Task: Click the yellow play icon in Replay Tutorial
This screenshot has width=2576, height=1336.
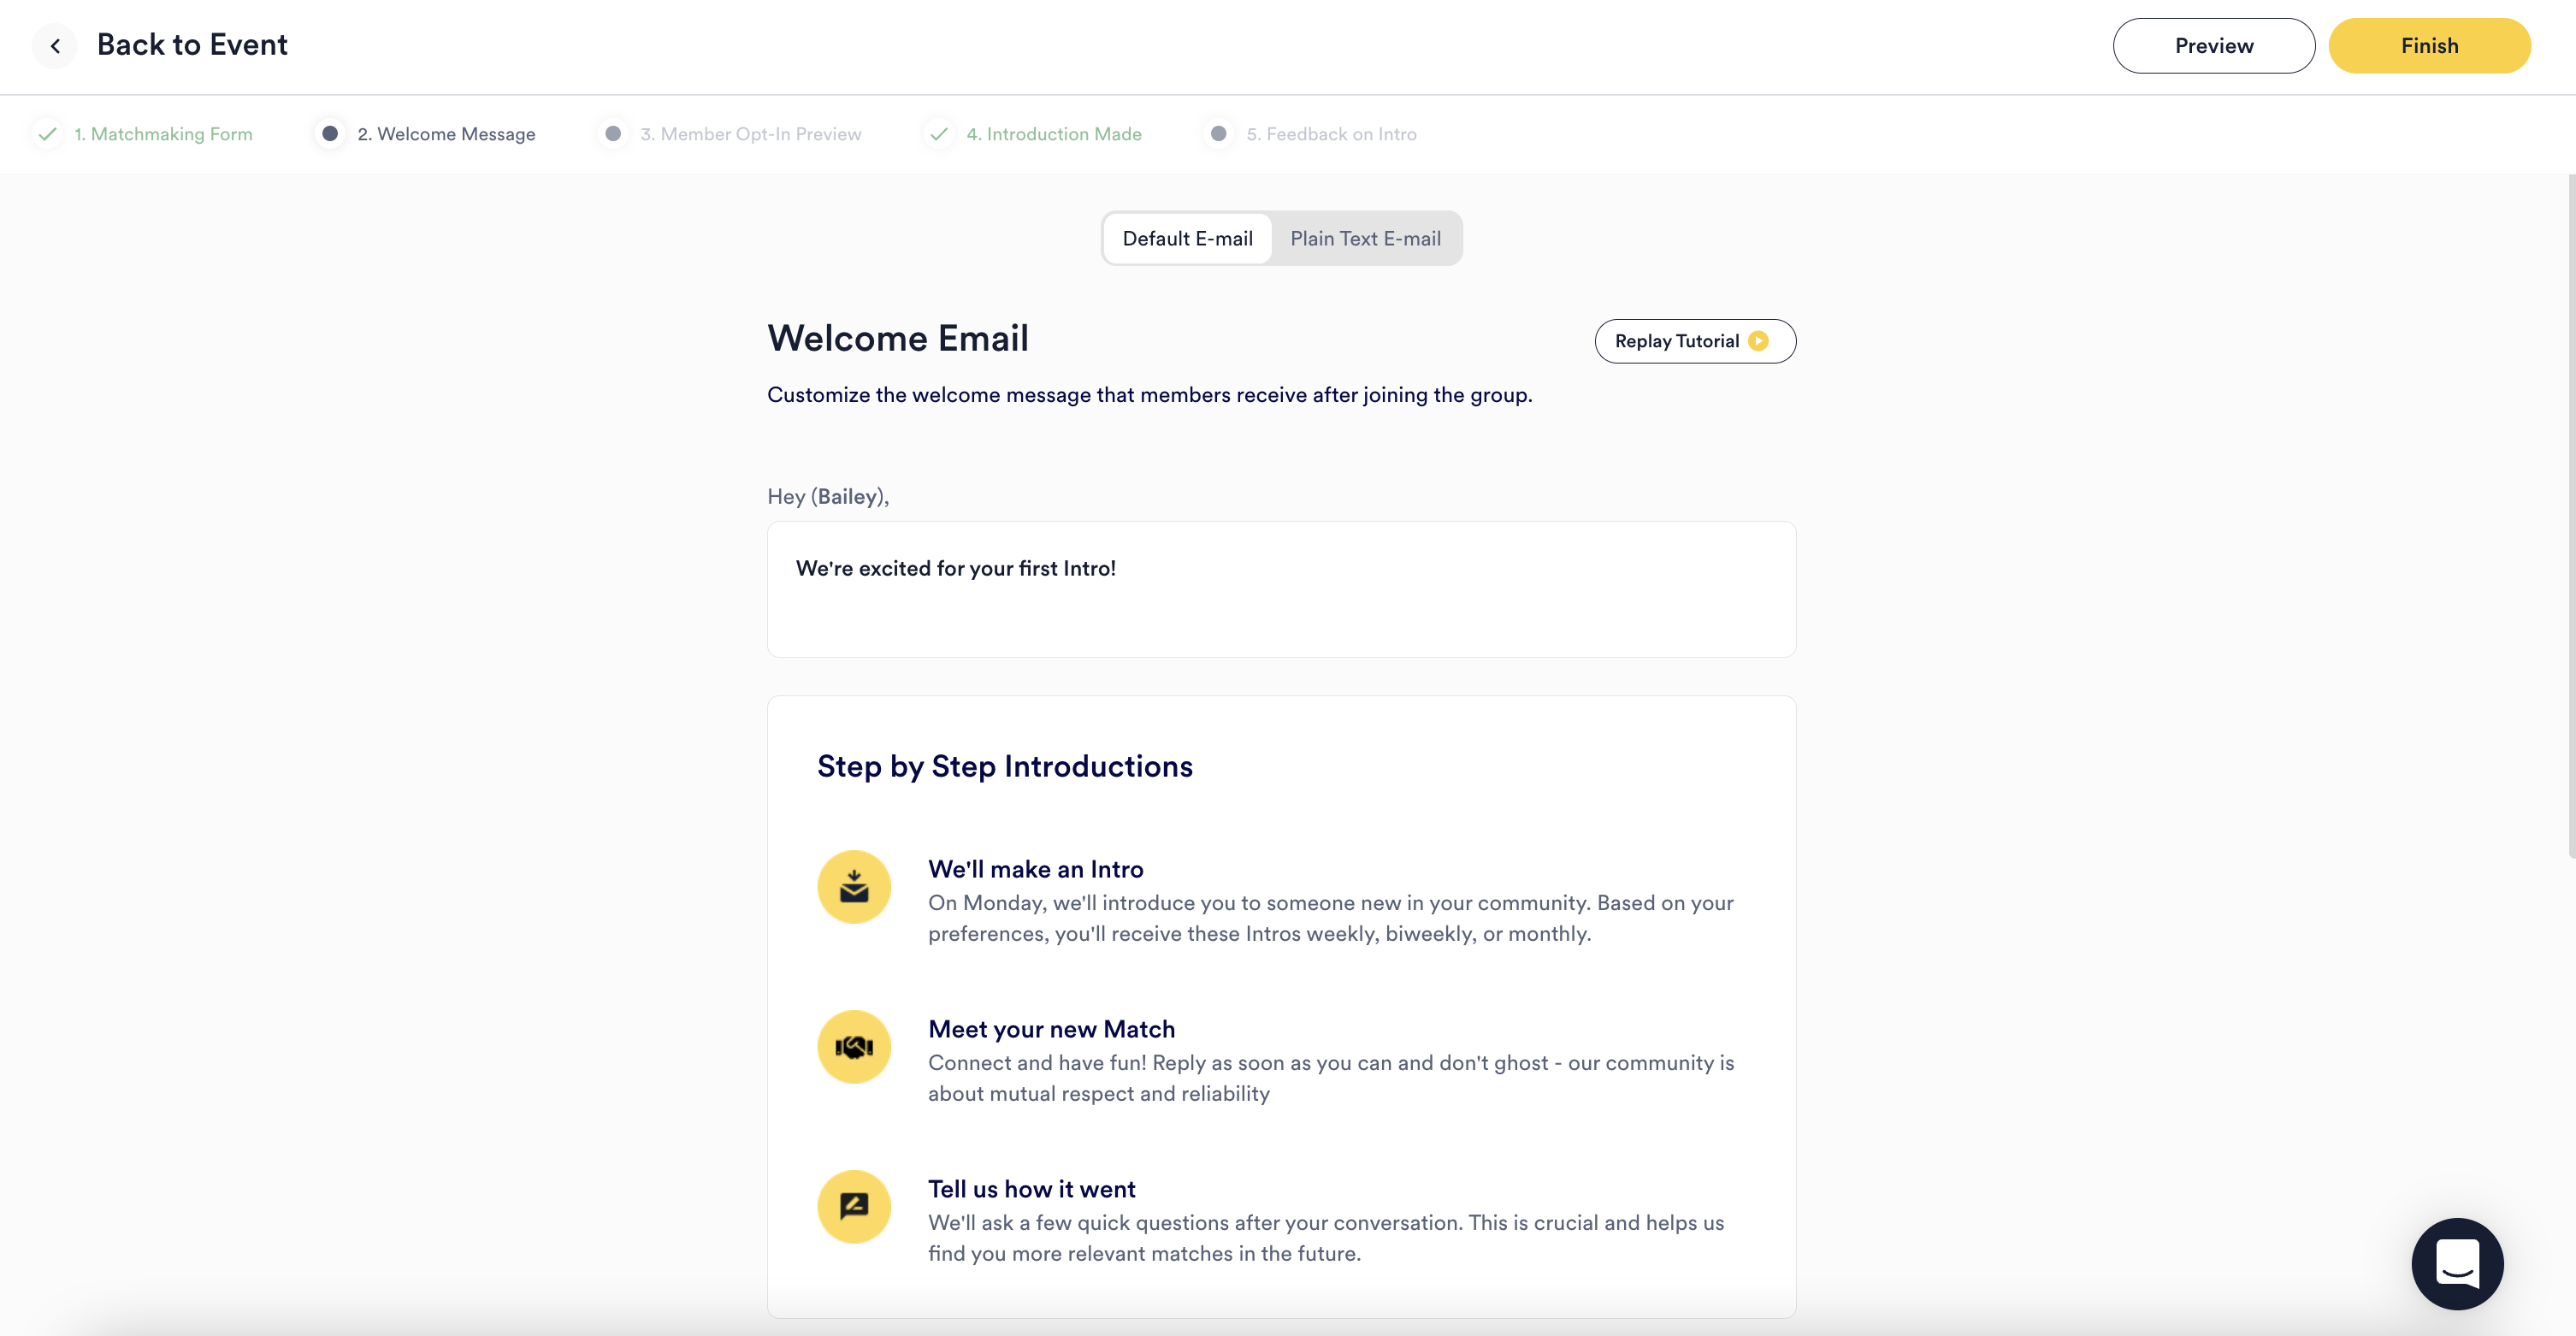Action: point(1758,341)
